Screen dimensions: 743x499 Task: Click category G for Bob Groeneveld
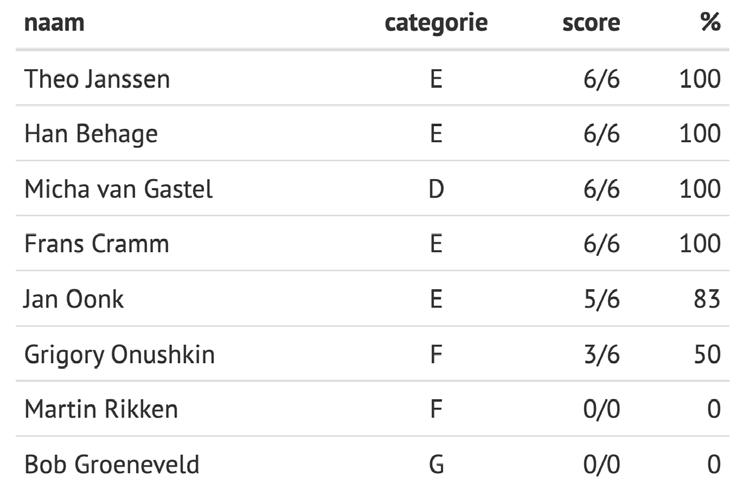tap(436, 464)
